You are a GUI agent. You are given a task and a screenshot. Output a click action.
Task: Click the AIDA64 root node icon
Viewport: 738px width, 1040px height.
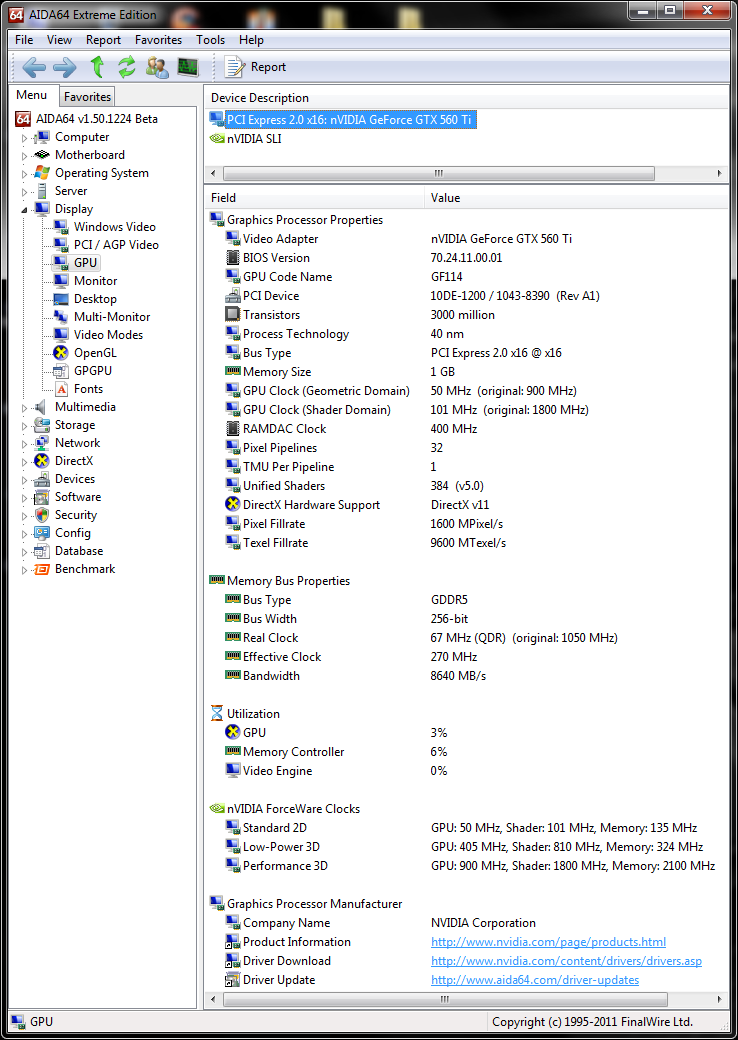pyautogui.click(x=23, y=119)
